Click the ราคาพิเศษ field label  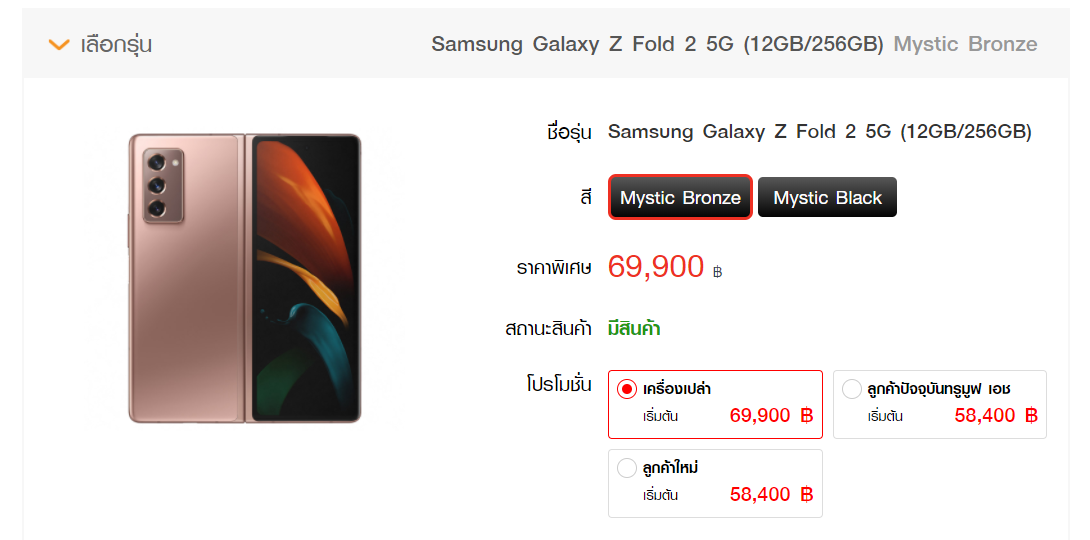(554, 268)
